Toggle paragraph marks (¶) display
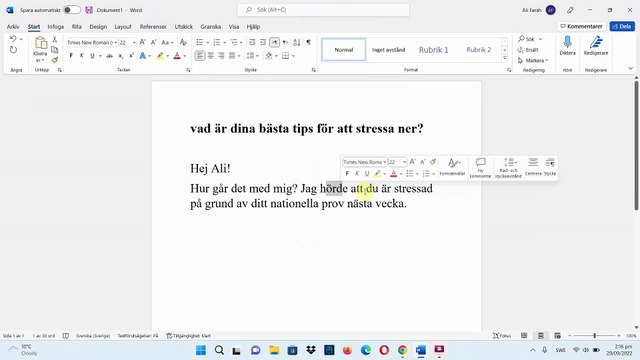Viewport: 640px width, 360px height. (x=309, y=42)
